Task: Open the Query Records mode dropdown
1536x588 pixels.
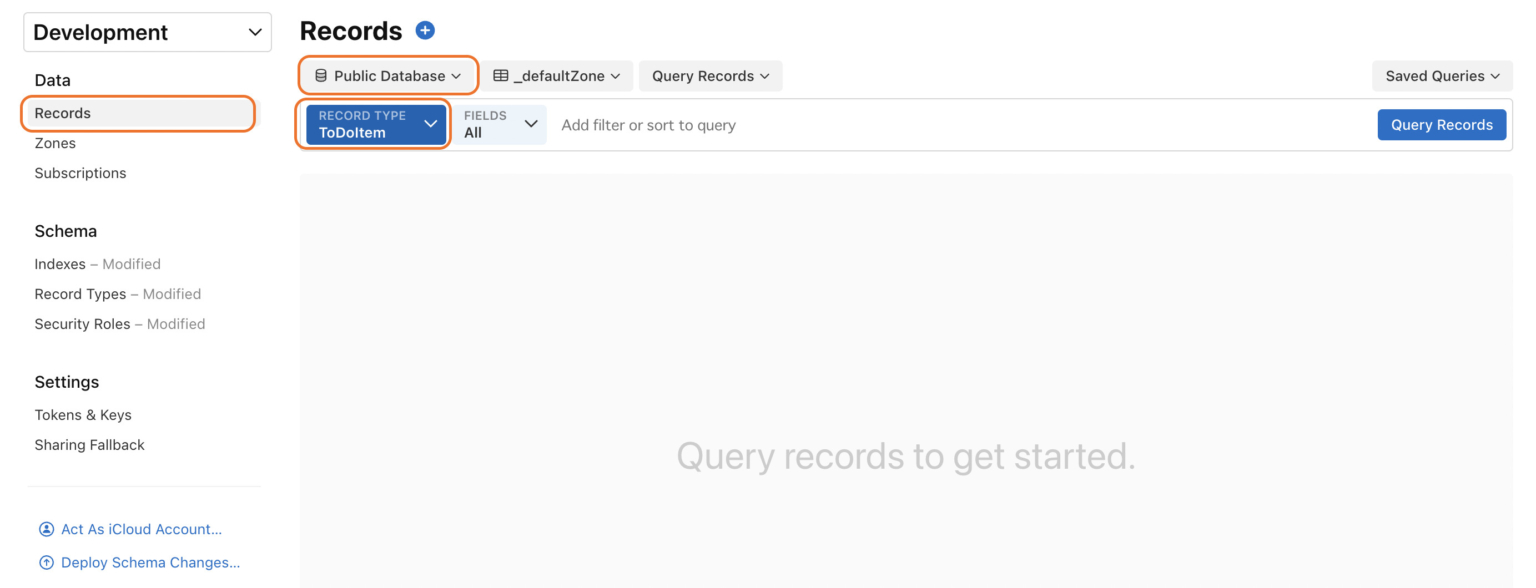Action: [x=710, y=76]
